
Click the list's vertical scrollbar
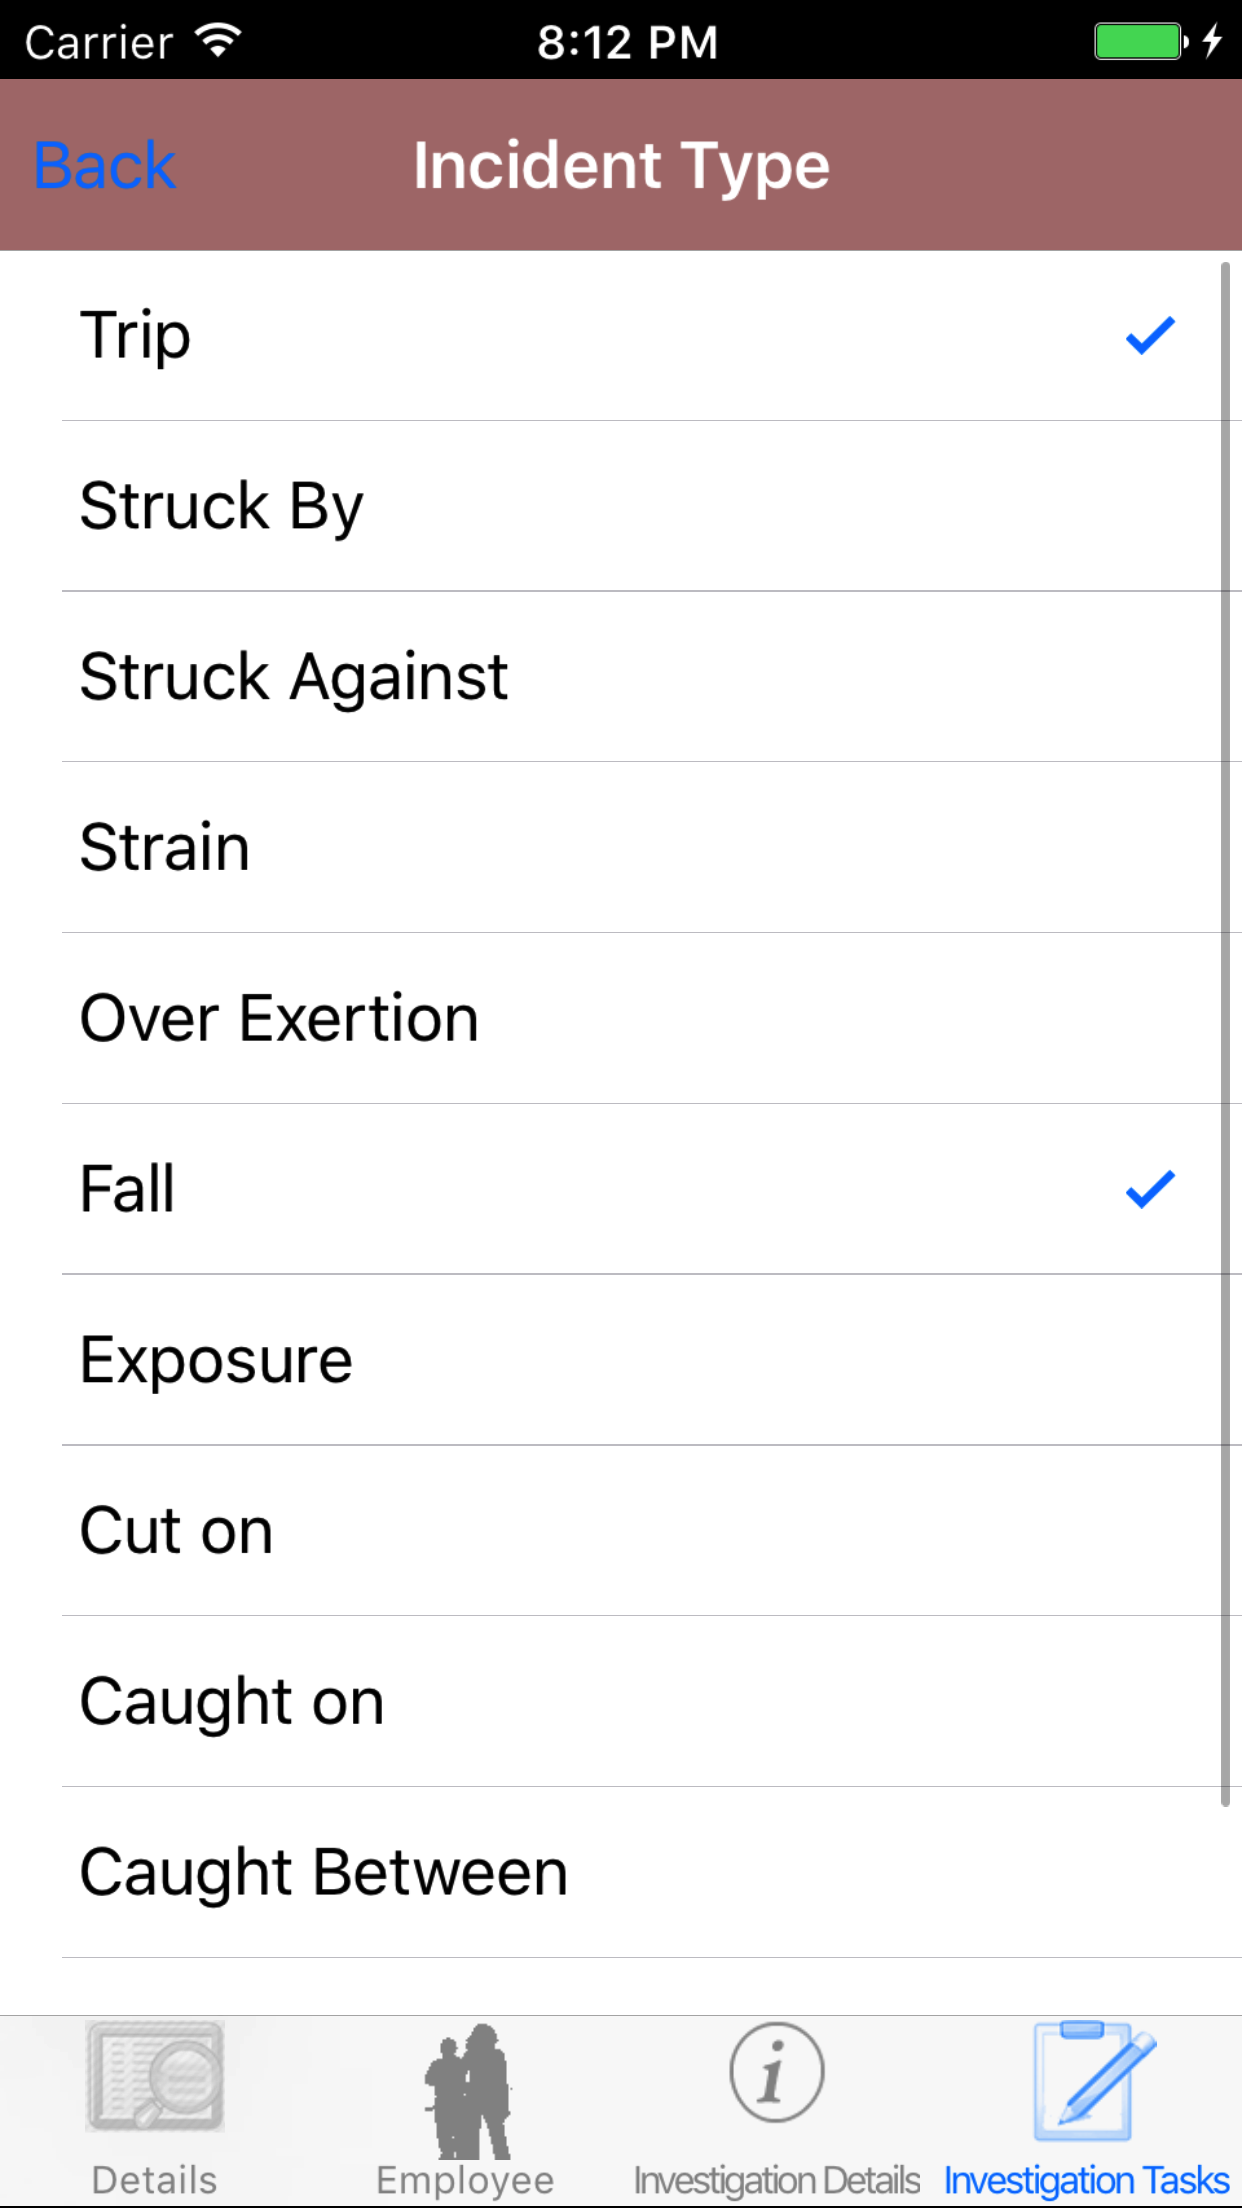(x=1225, y=1030)
